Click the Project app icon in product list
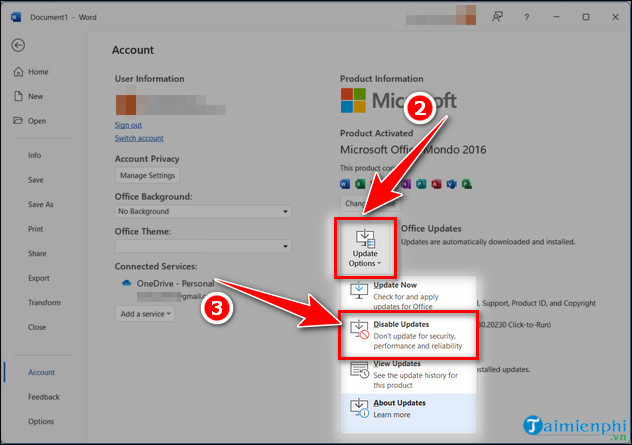Screen dimensions: 632x445 coord(467,184)
